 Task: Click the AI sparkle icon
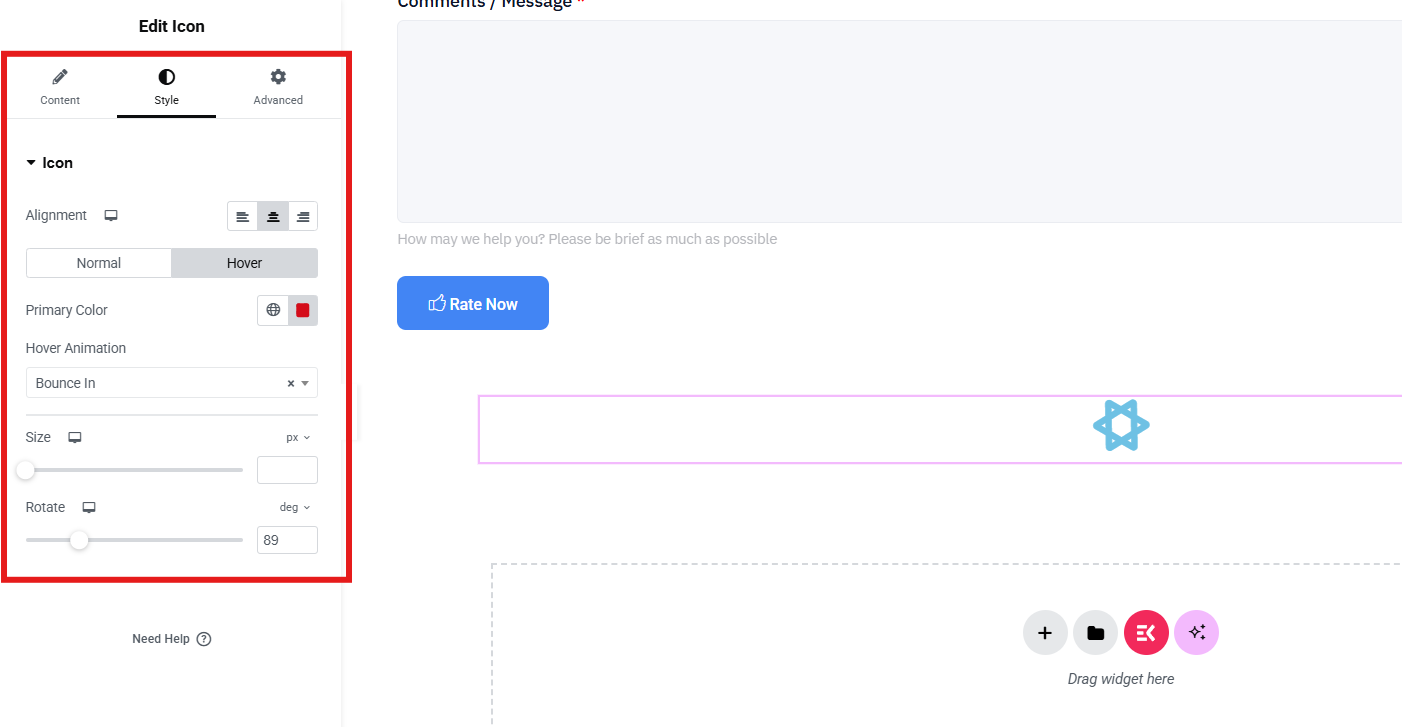1196,633
